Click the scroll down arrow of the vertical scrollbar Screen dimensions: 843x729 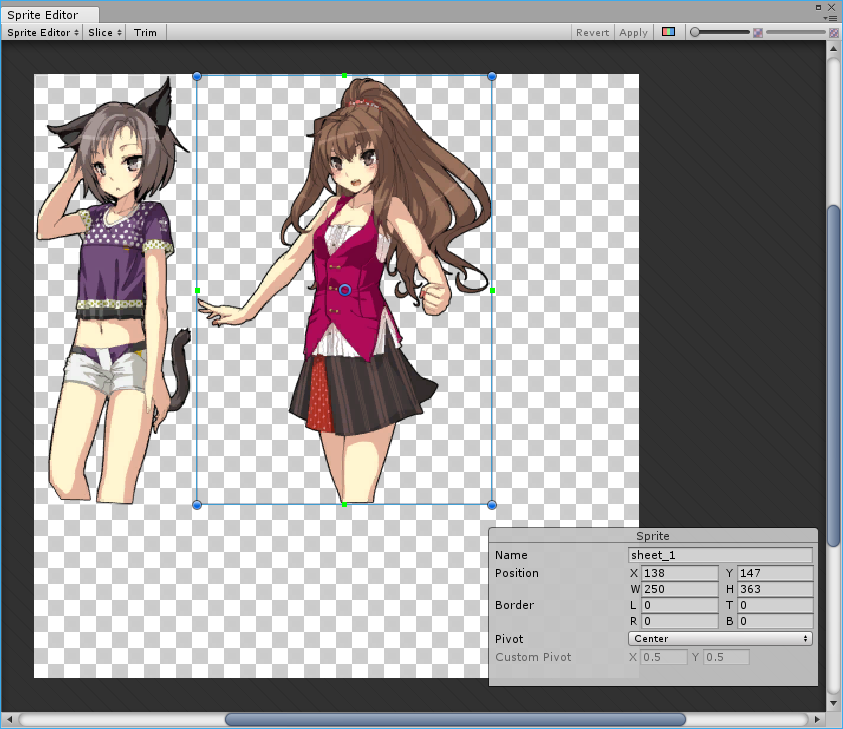(833, 703)
